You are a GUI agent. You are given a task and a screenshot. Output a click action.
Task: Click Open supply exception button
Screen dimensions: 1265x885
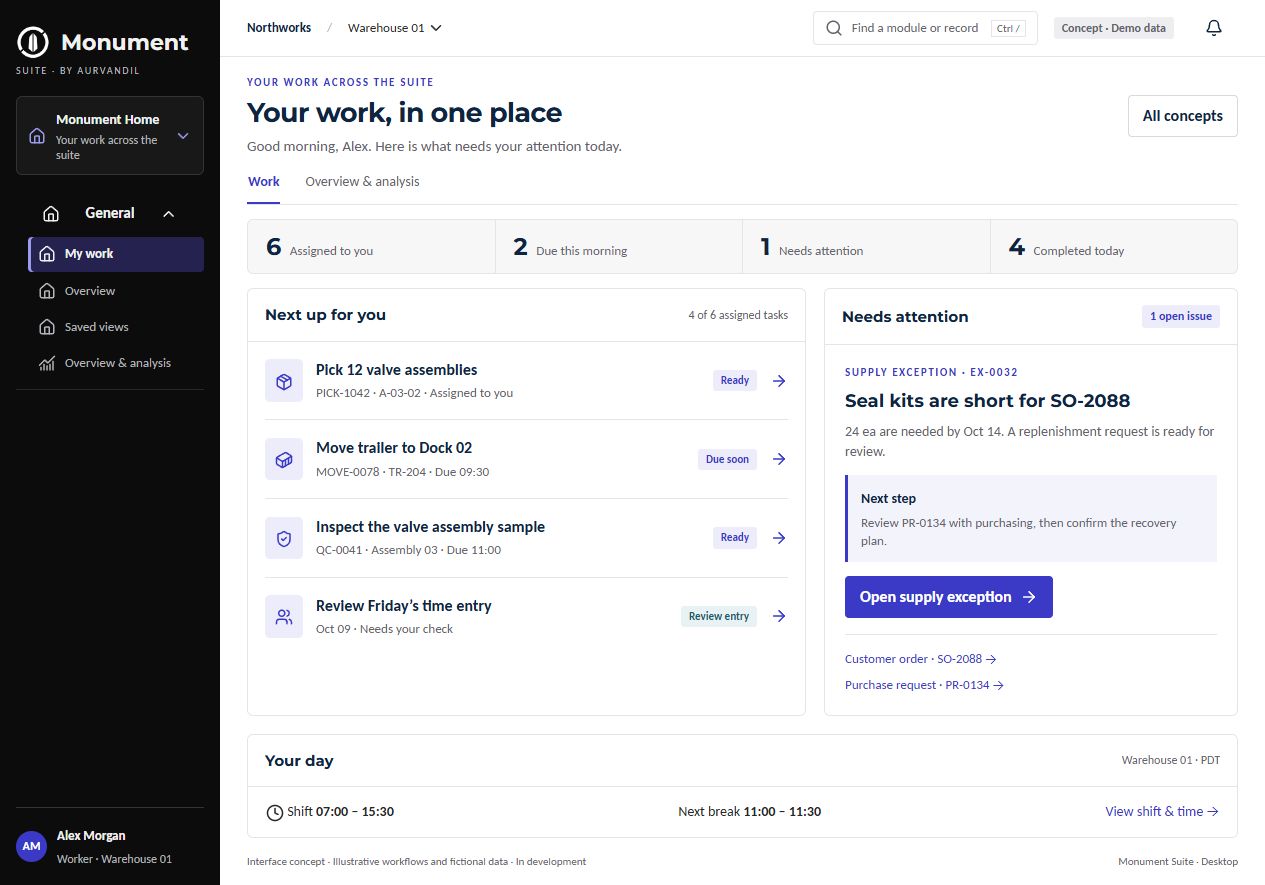(x=949, y=597)
